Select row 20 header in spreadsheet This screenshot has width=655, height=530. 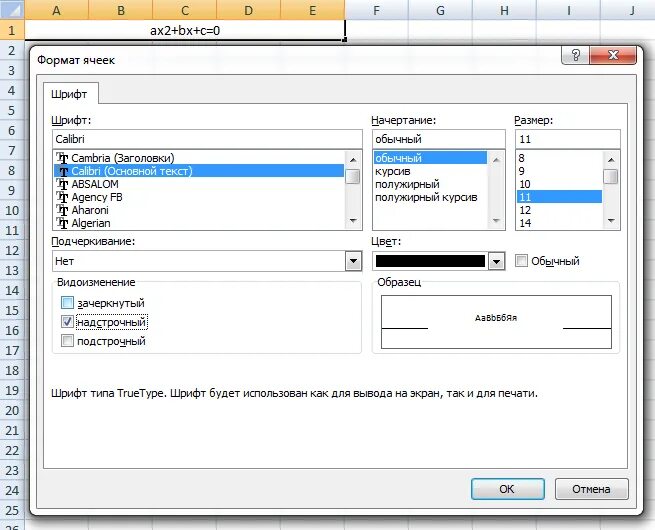12,410
